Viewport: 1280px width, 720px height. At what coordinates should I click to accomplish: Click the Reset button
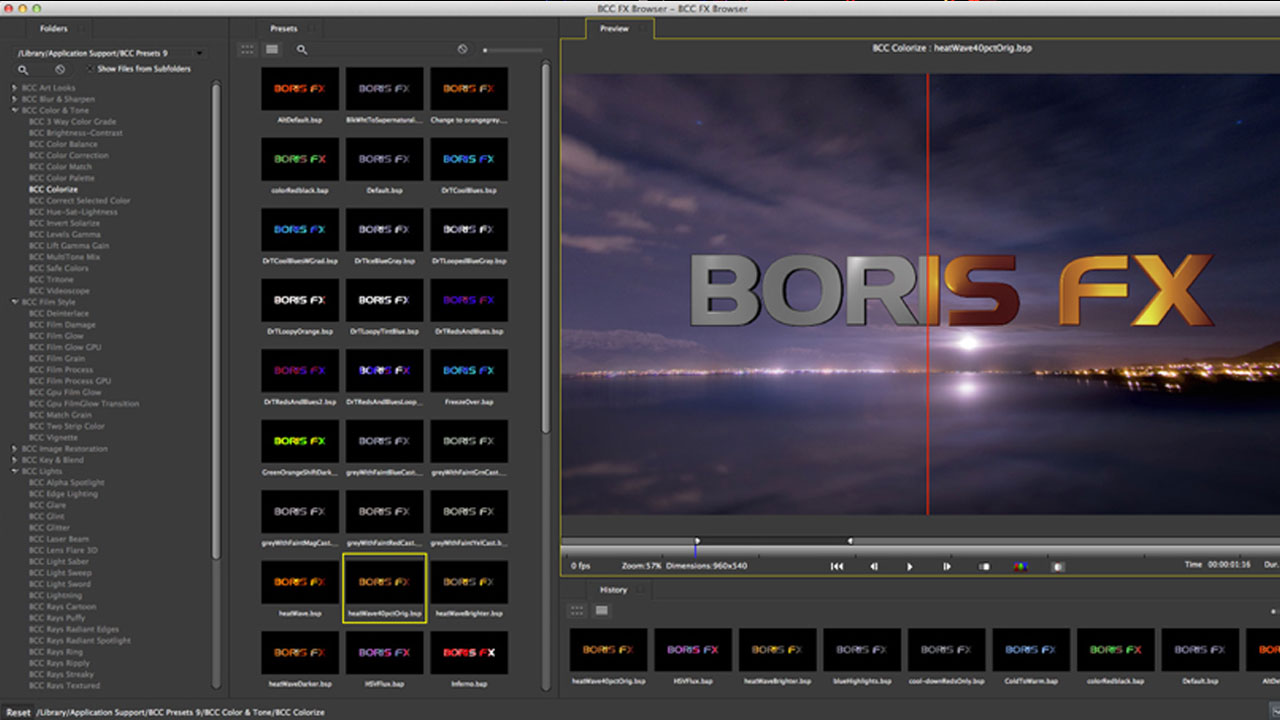(x=18, y=713)
